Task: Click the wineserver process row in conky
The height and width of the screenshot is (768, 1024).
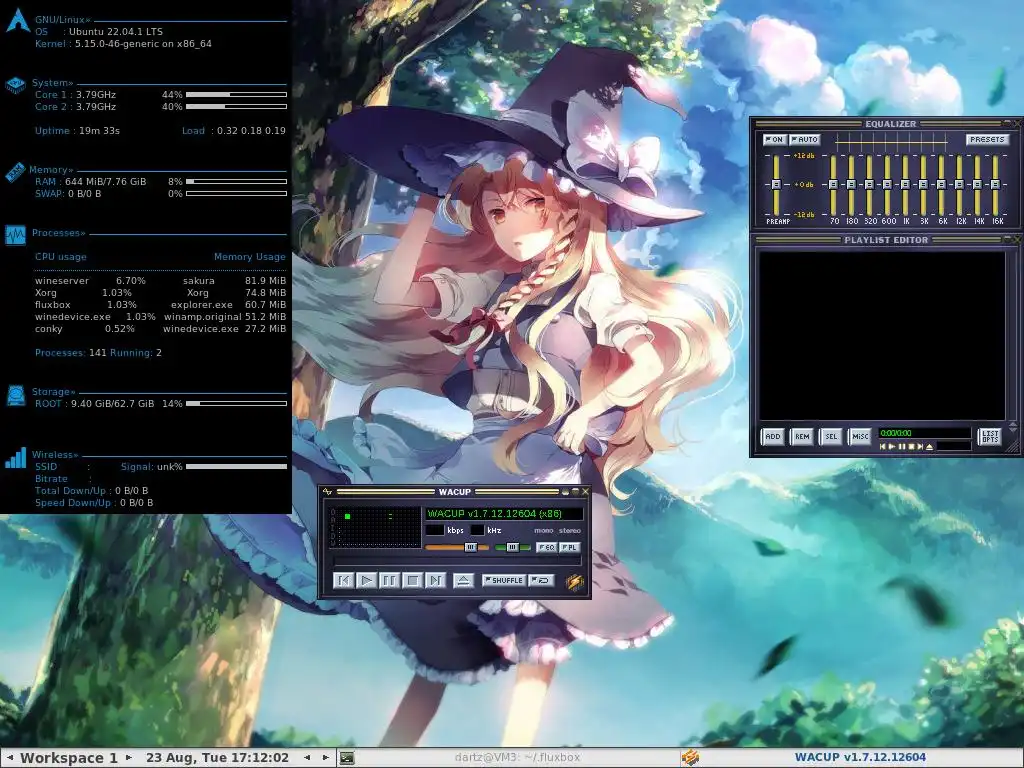Action: coord(161,281)
